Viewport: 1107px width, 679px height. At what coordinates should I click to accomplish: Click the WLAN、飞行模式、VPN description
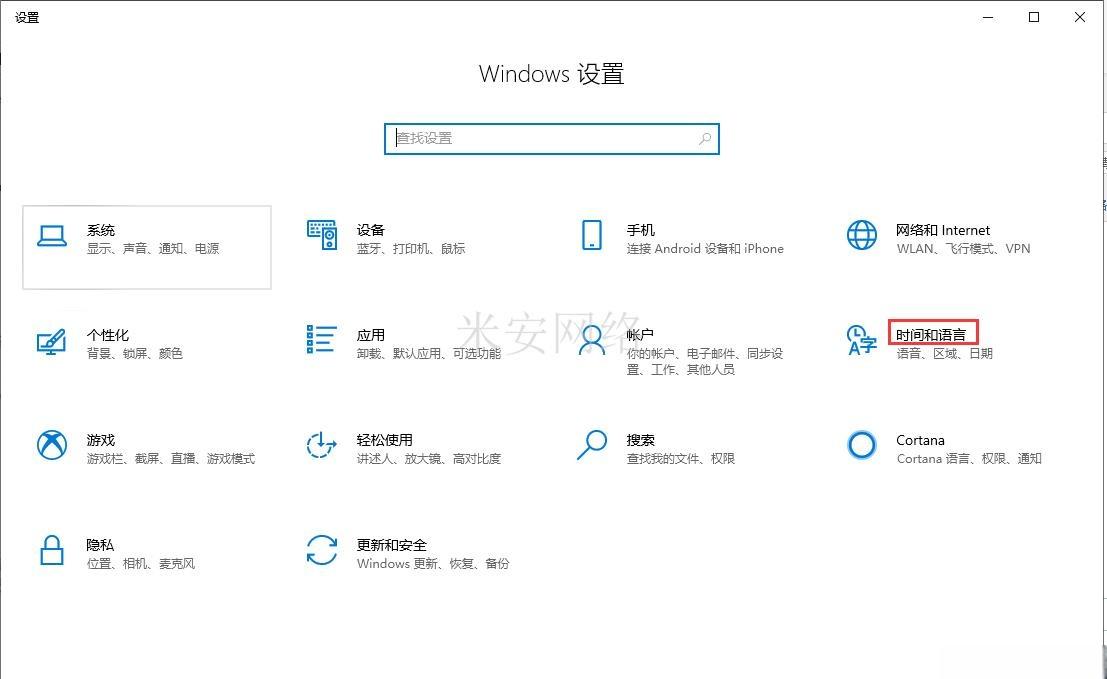tap(963, 248)
